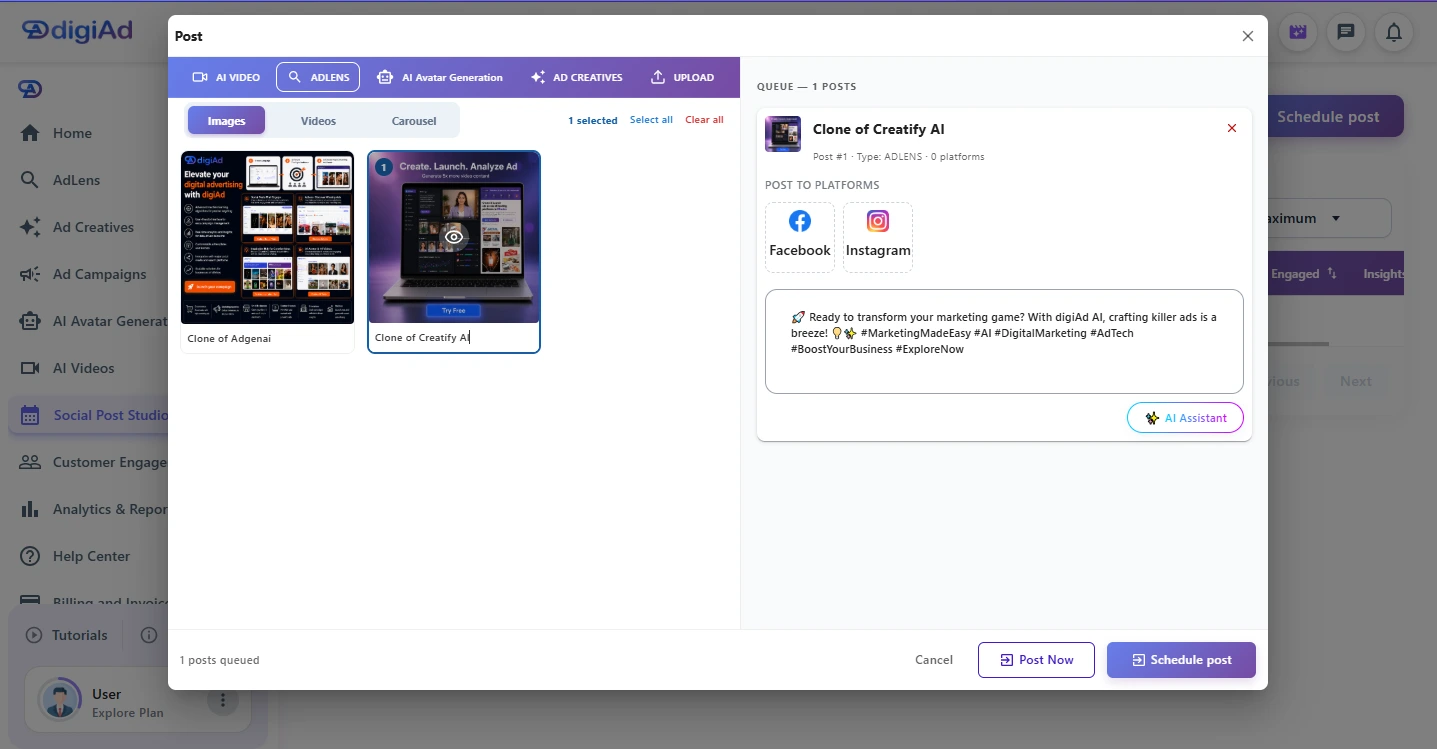Click the digiAd logo in header
The height and width of the screenshot is (749, 1437).
78,30
